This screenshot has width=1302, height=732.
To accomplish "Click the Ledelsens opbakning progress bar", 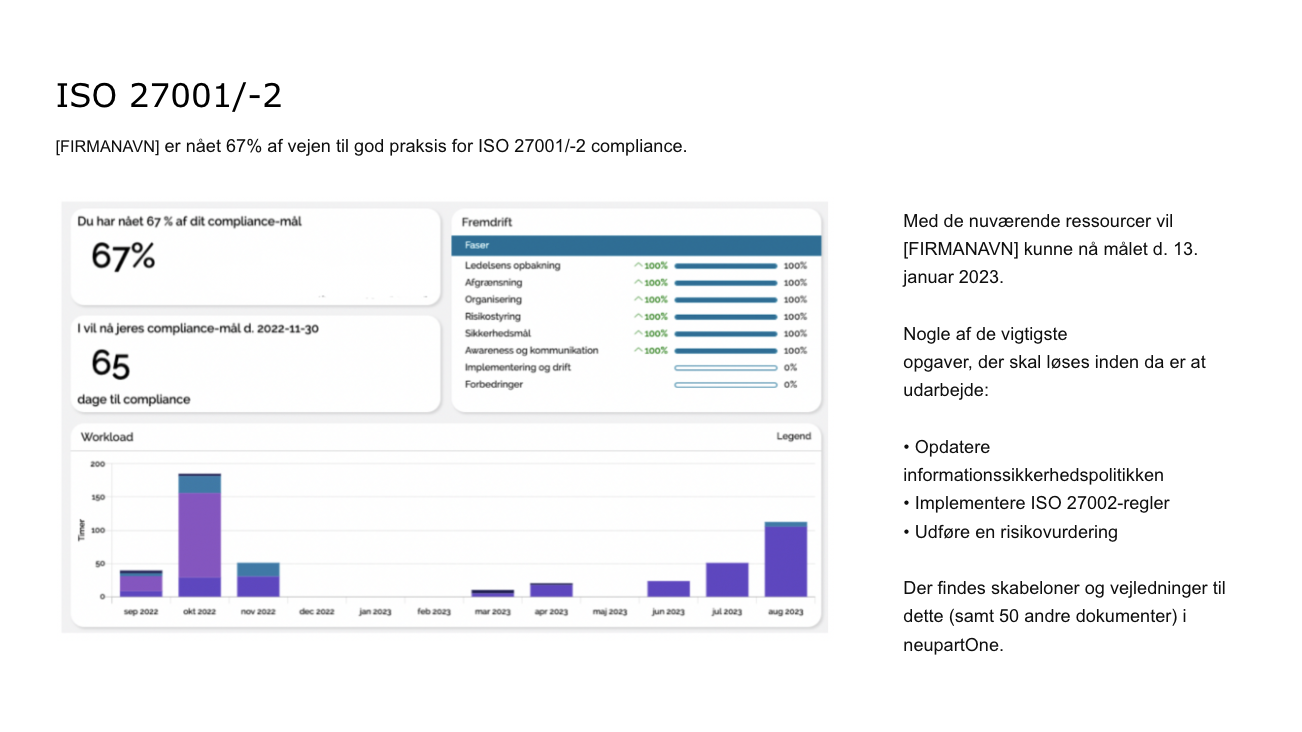I will point(726,266).
